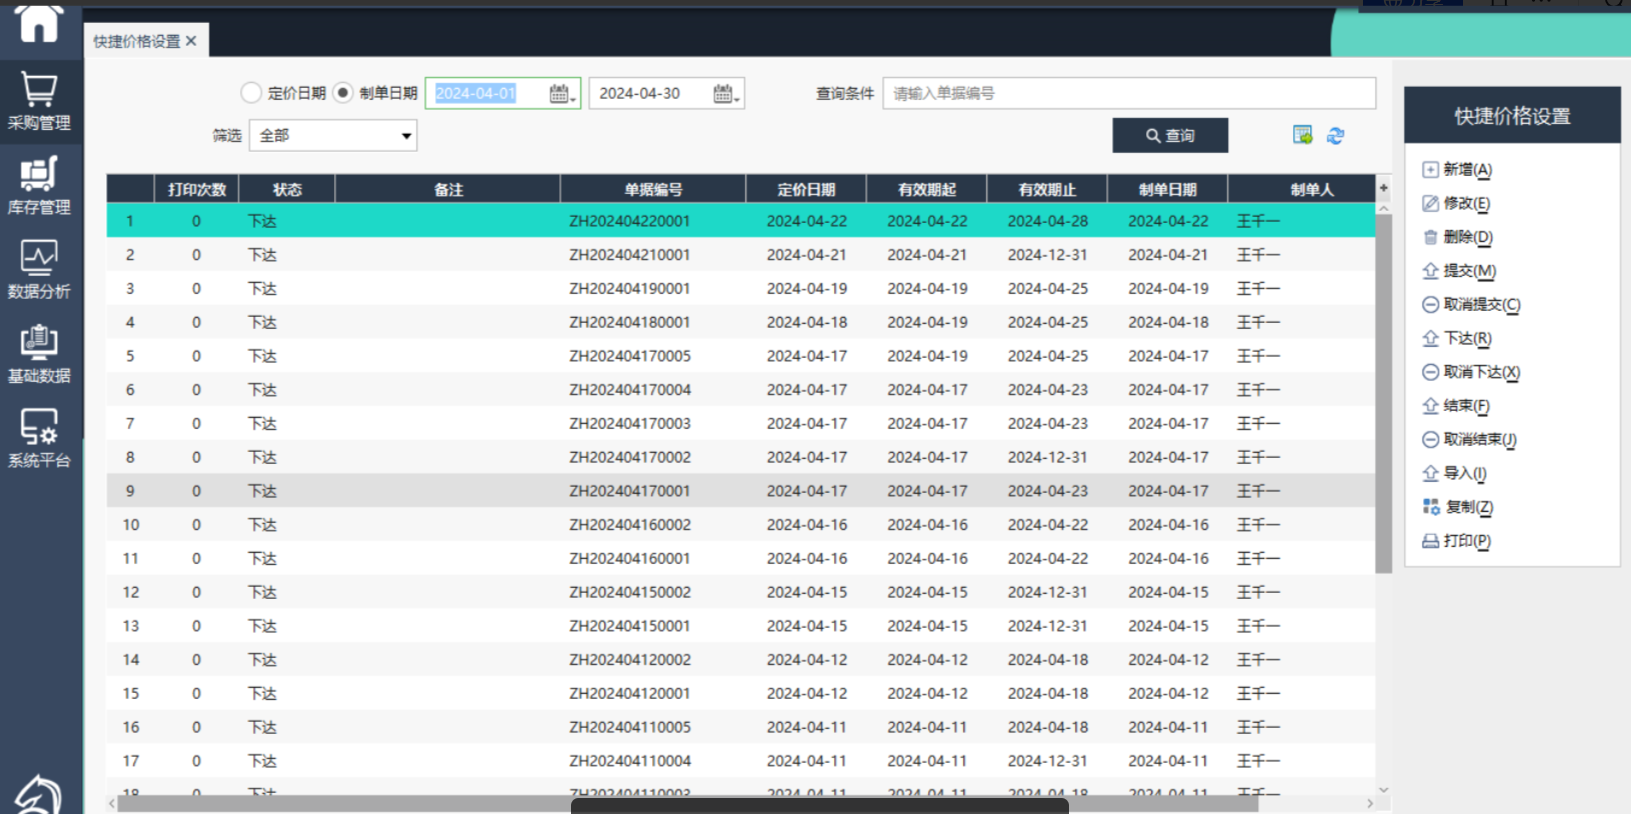Click 取消下达(X) in the right panel
The image size is (1631, 814).
(1480, 372)
